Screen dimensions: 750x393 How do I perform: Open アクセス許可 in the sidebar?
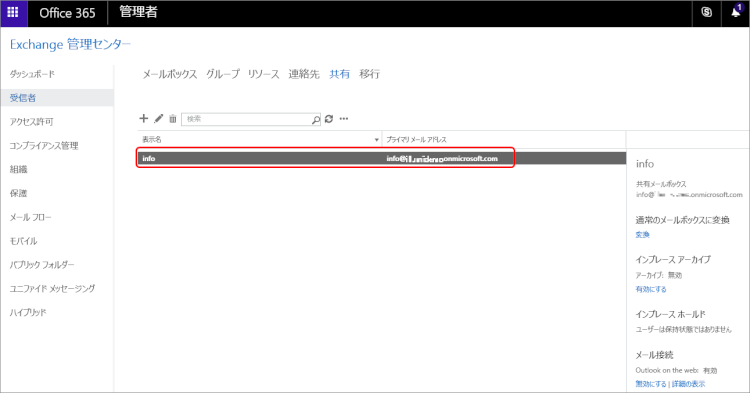31,122
